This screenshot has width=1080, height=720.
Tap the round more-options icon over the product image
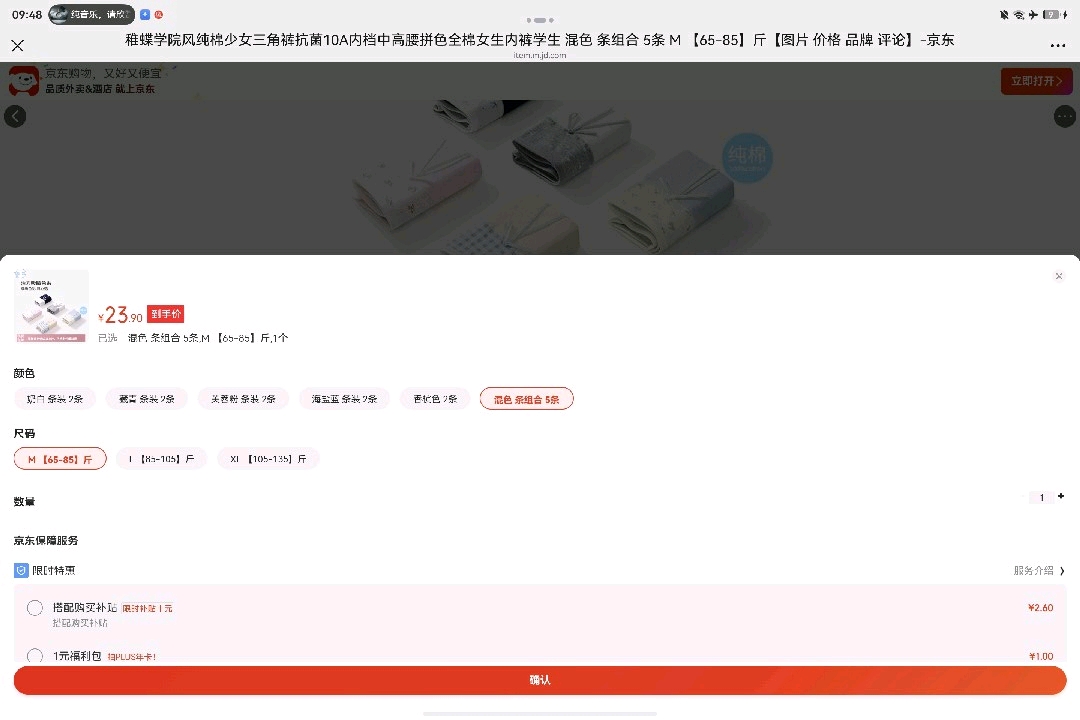click(1065, 116)
